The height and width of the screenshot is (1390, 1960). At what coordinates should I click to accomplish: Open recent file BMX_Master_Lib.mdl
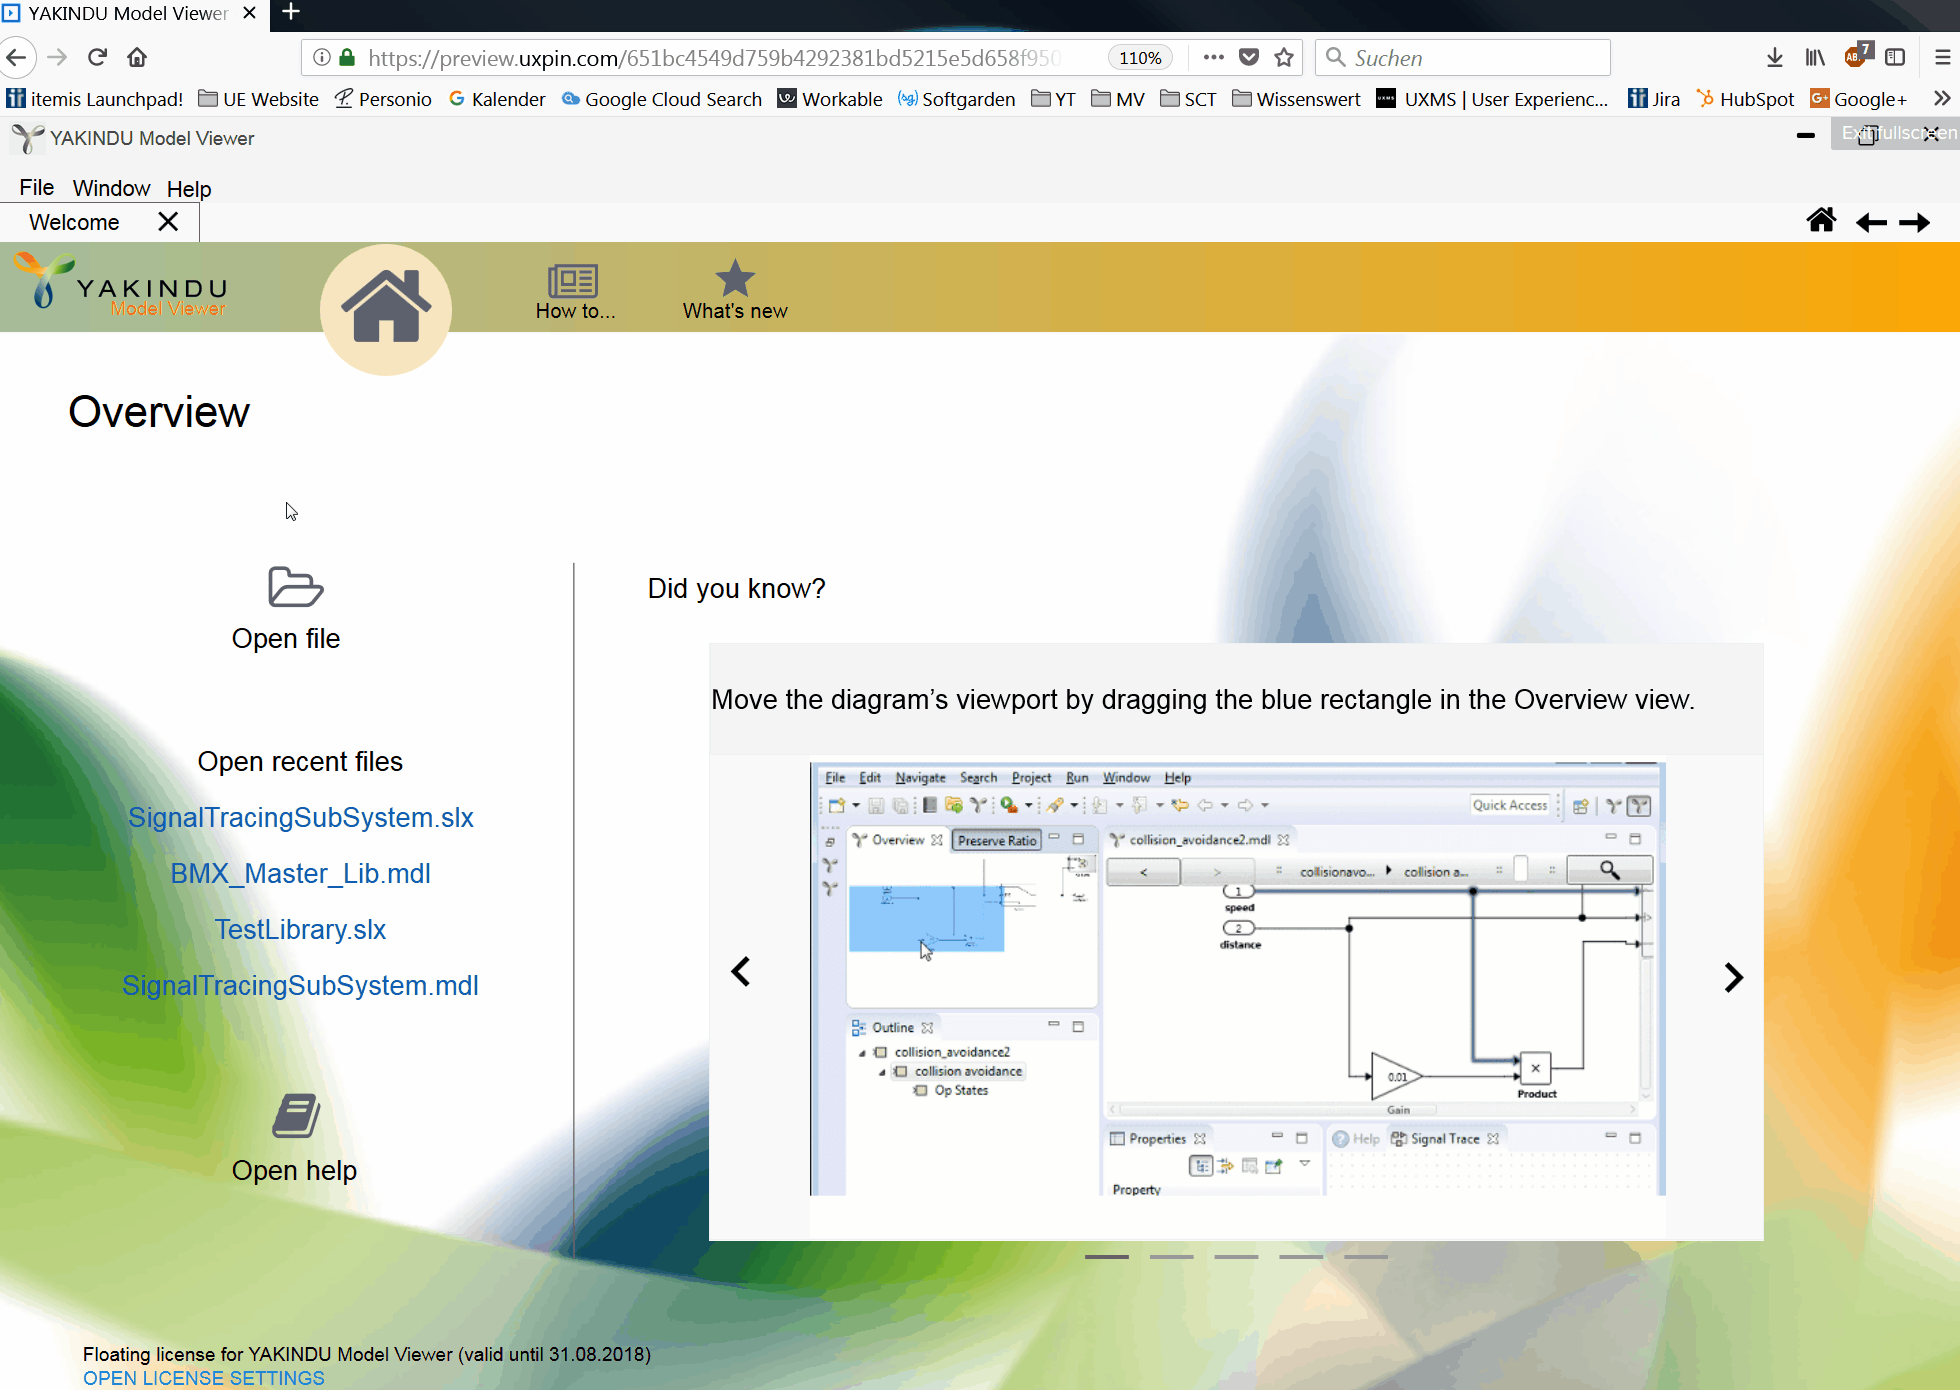point(301,873)
